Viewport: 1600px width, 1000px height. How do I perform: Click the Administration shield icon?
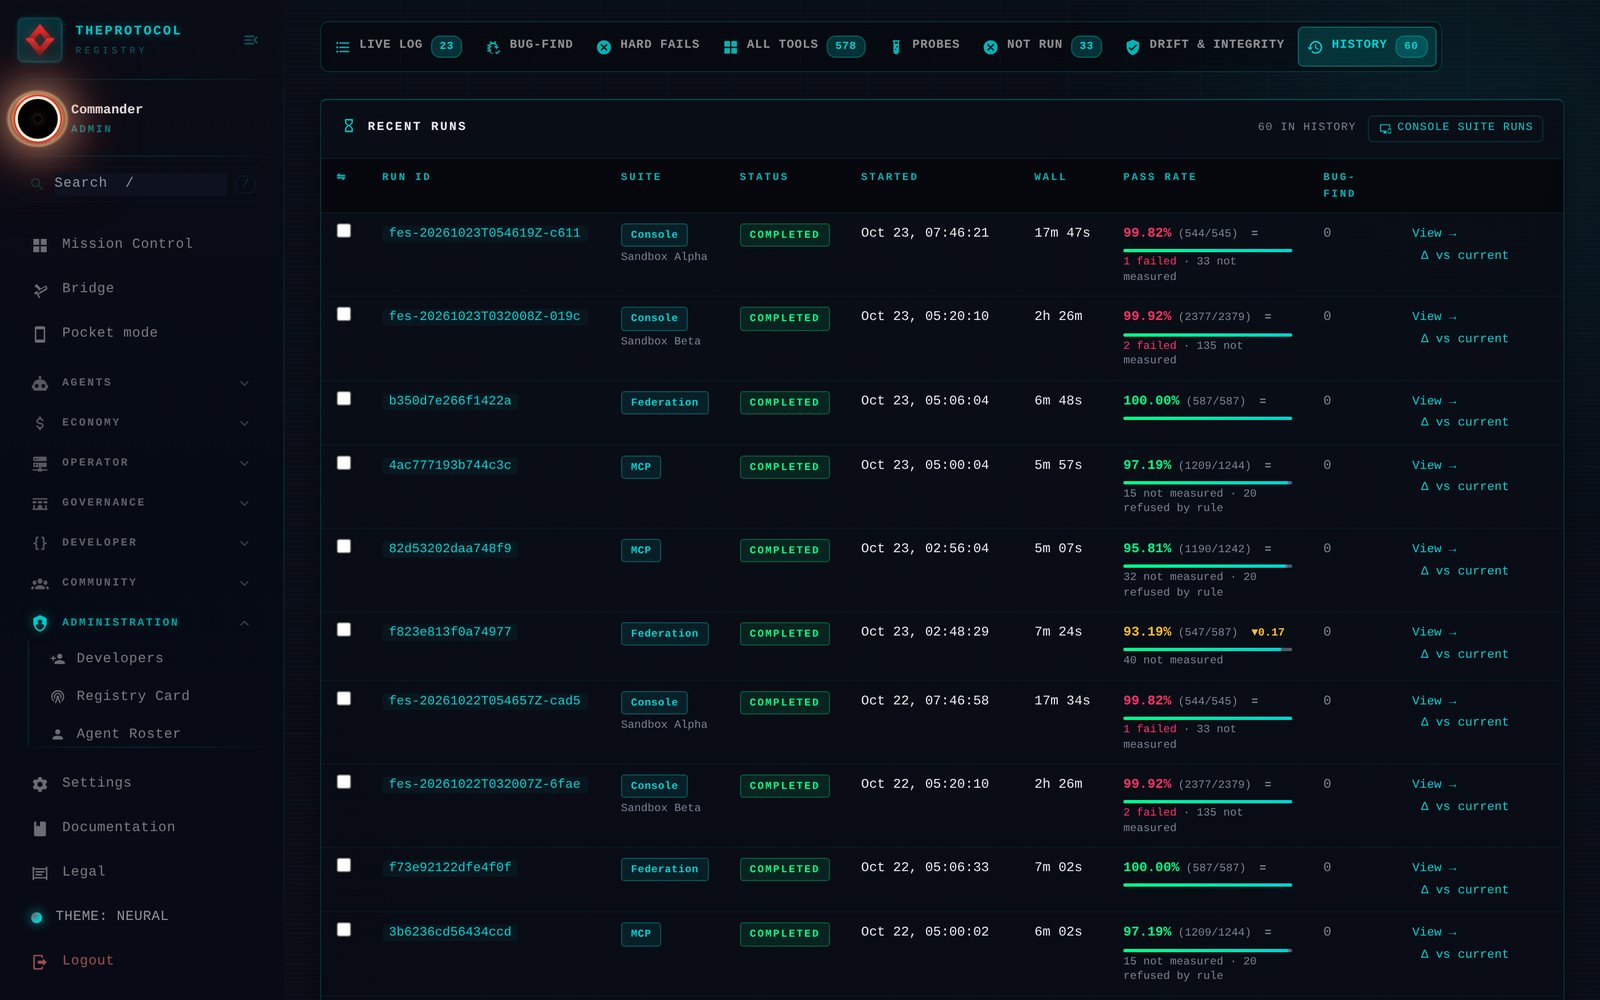click(40, 623)
